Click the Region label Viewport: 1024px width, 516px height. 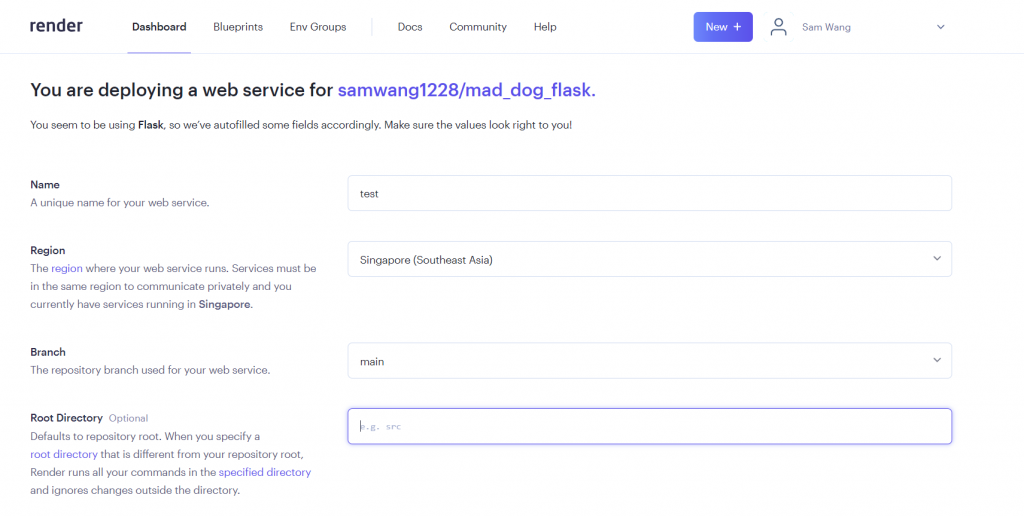click(48, 250)
